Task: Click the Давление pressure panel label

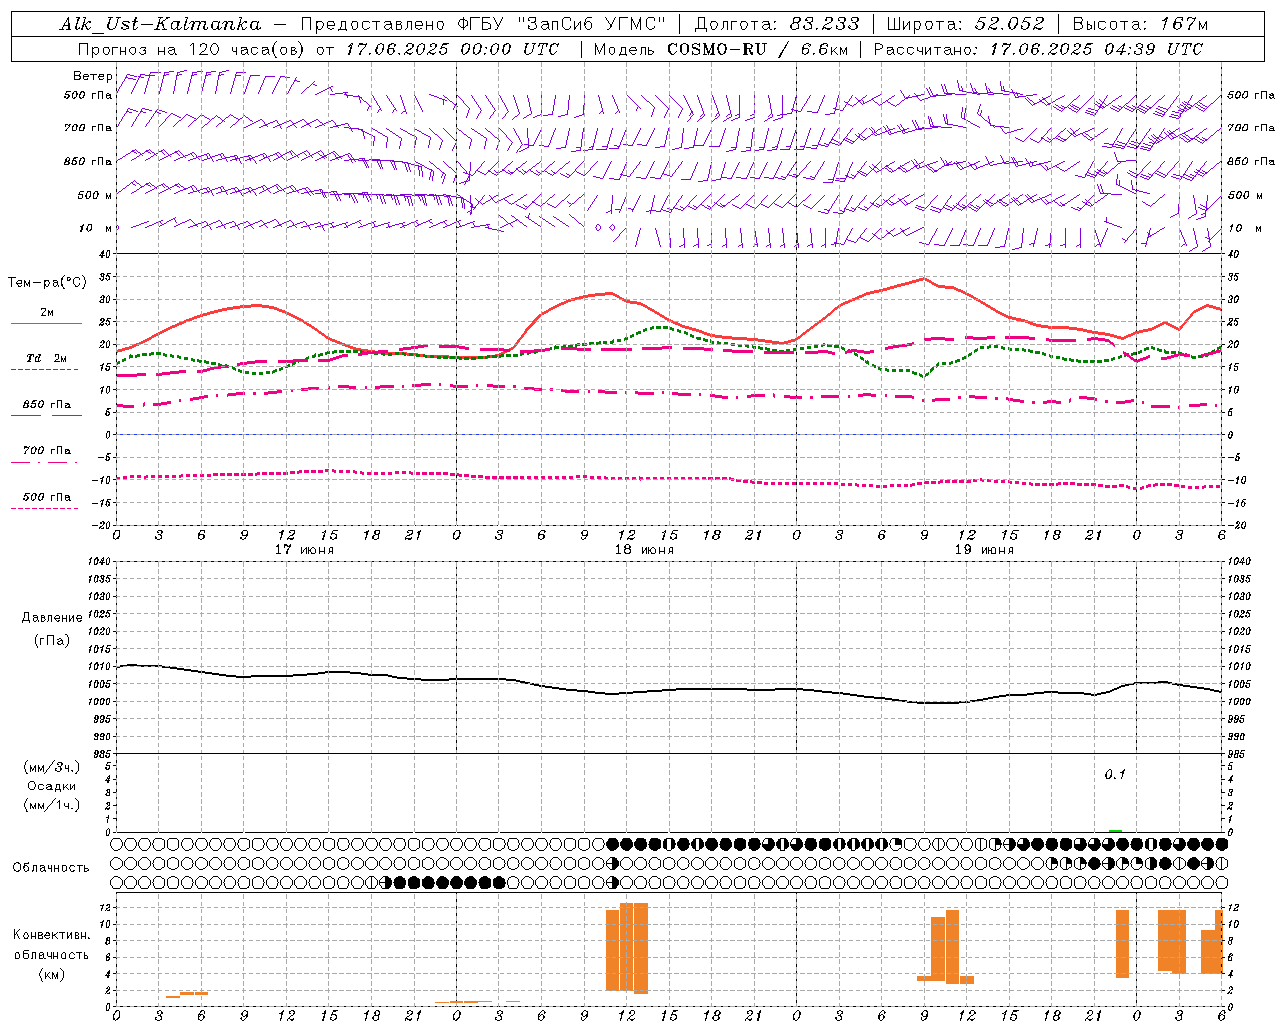Action: [x=51, y=618]
